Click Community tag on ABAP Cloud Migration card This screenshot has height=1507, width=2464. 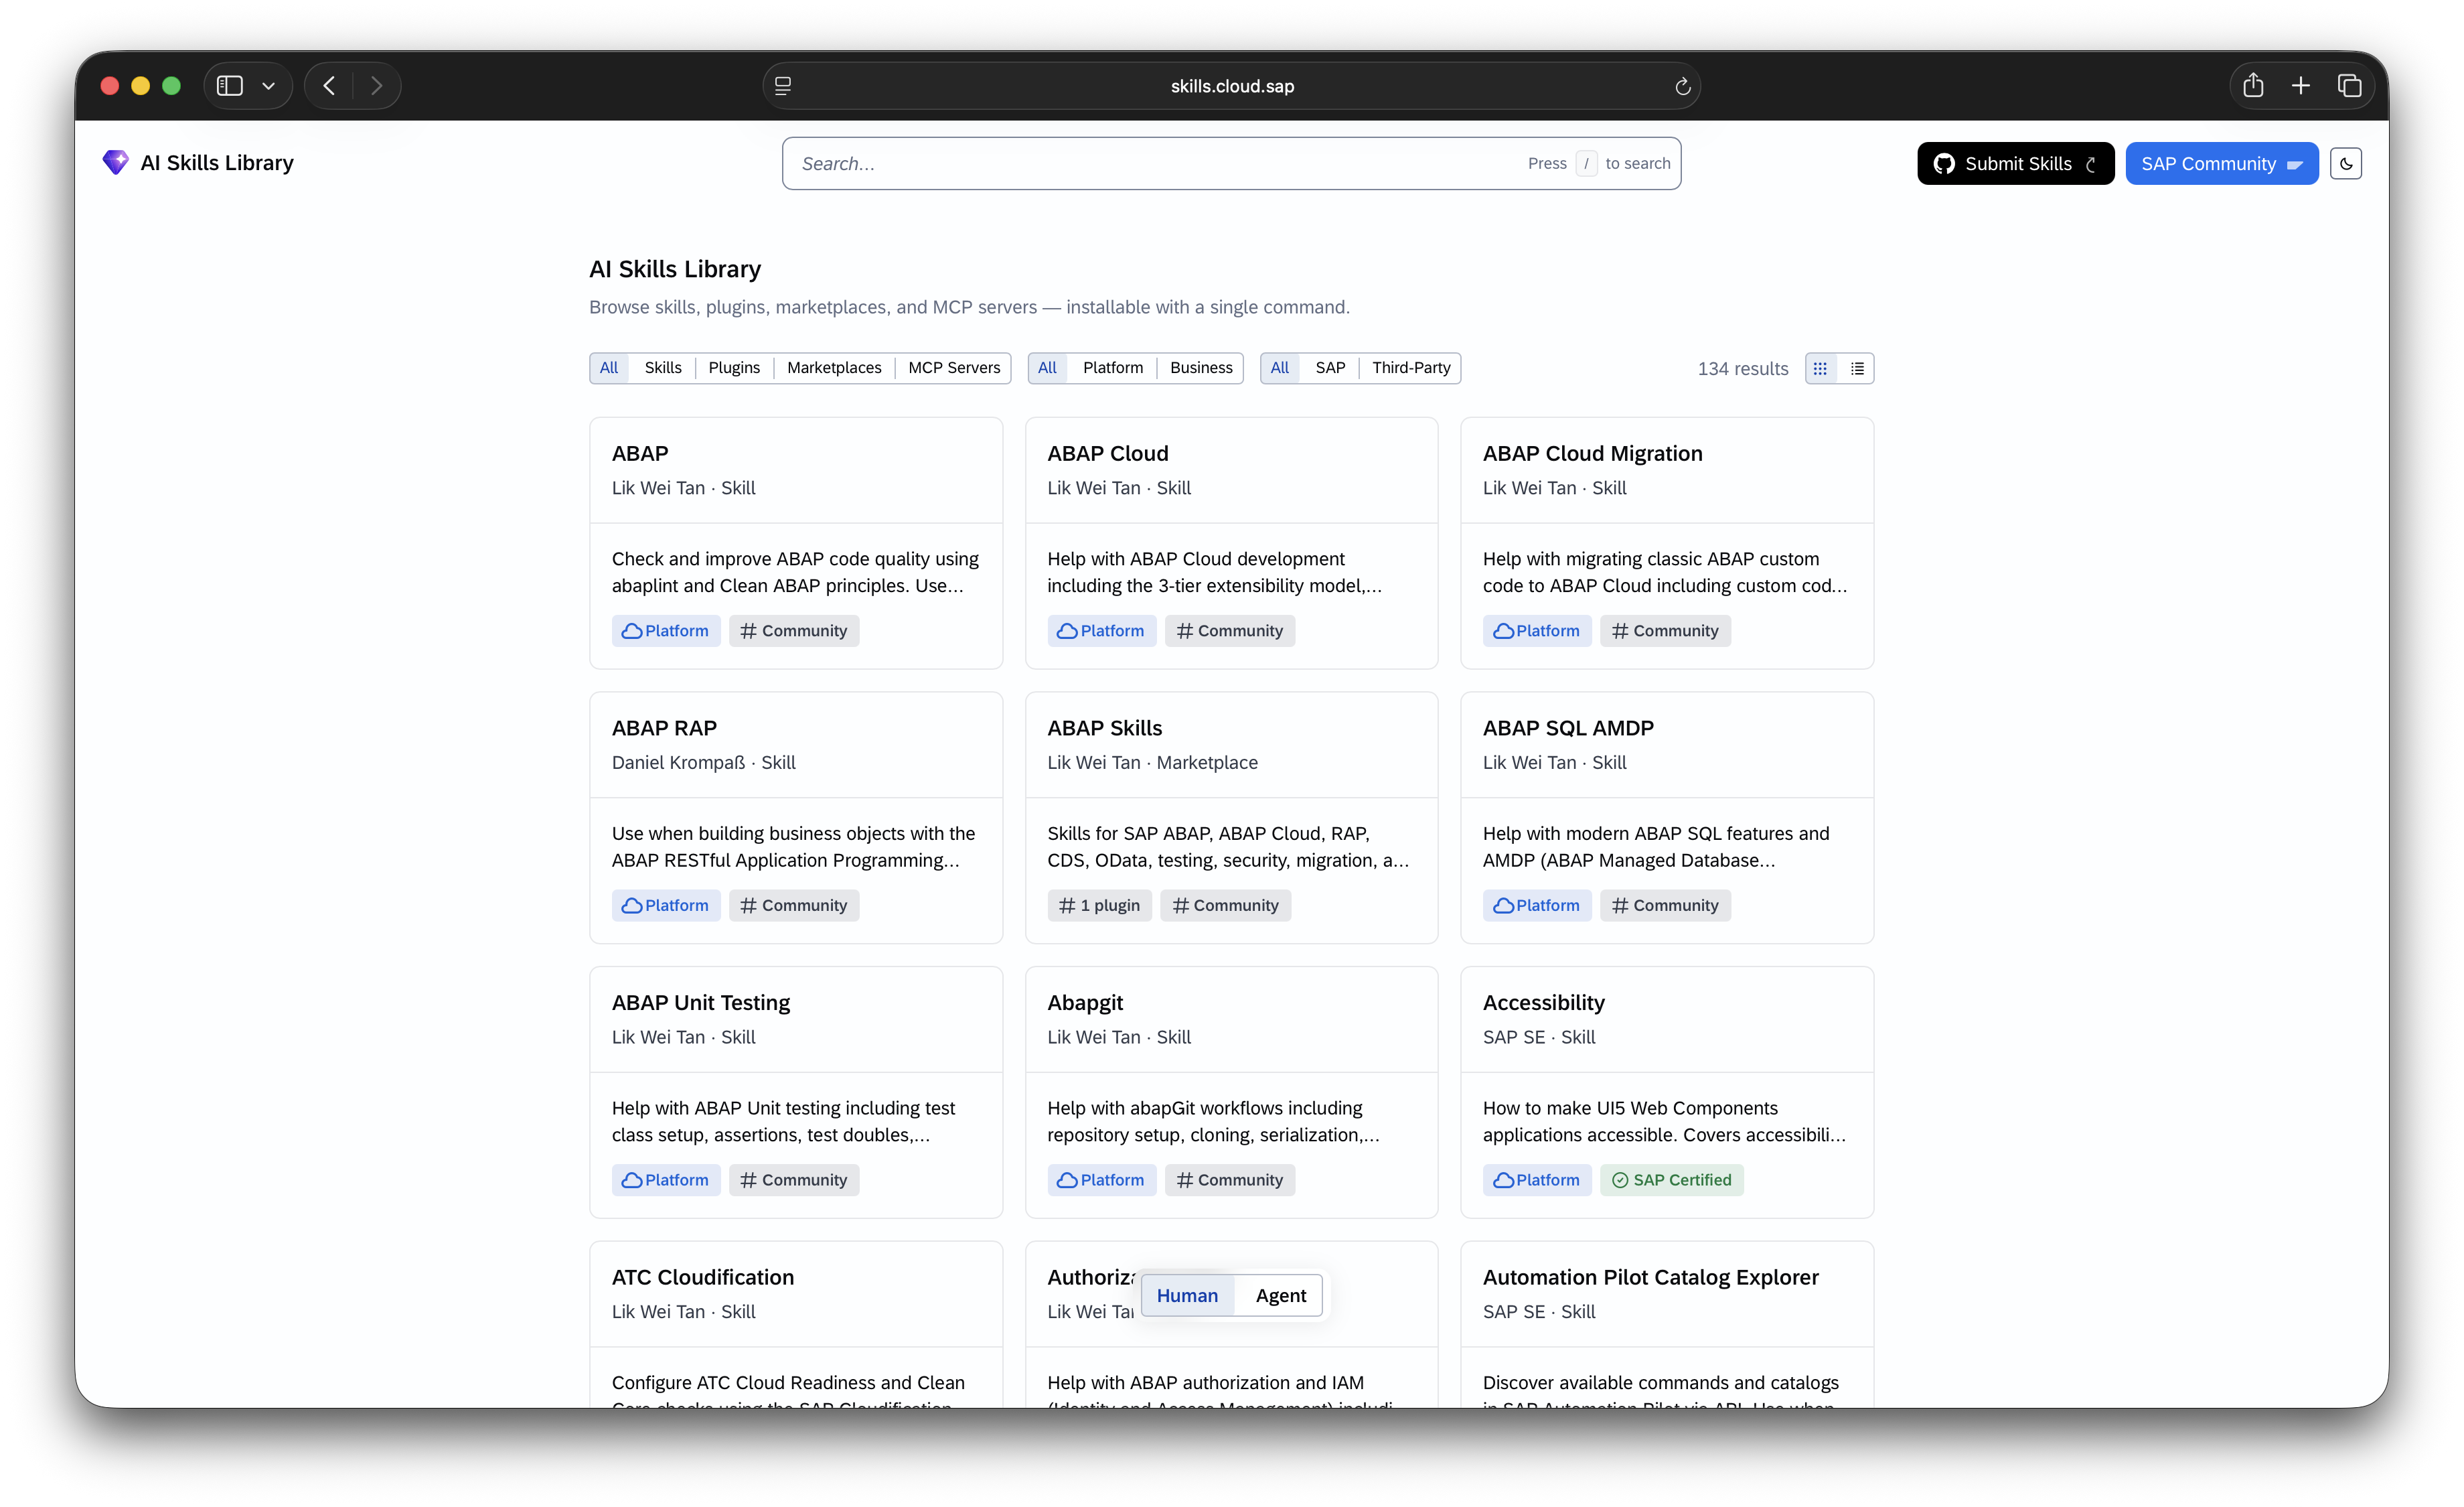(1665, 631)
